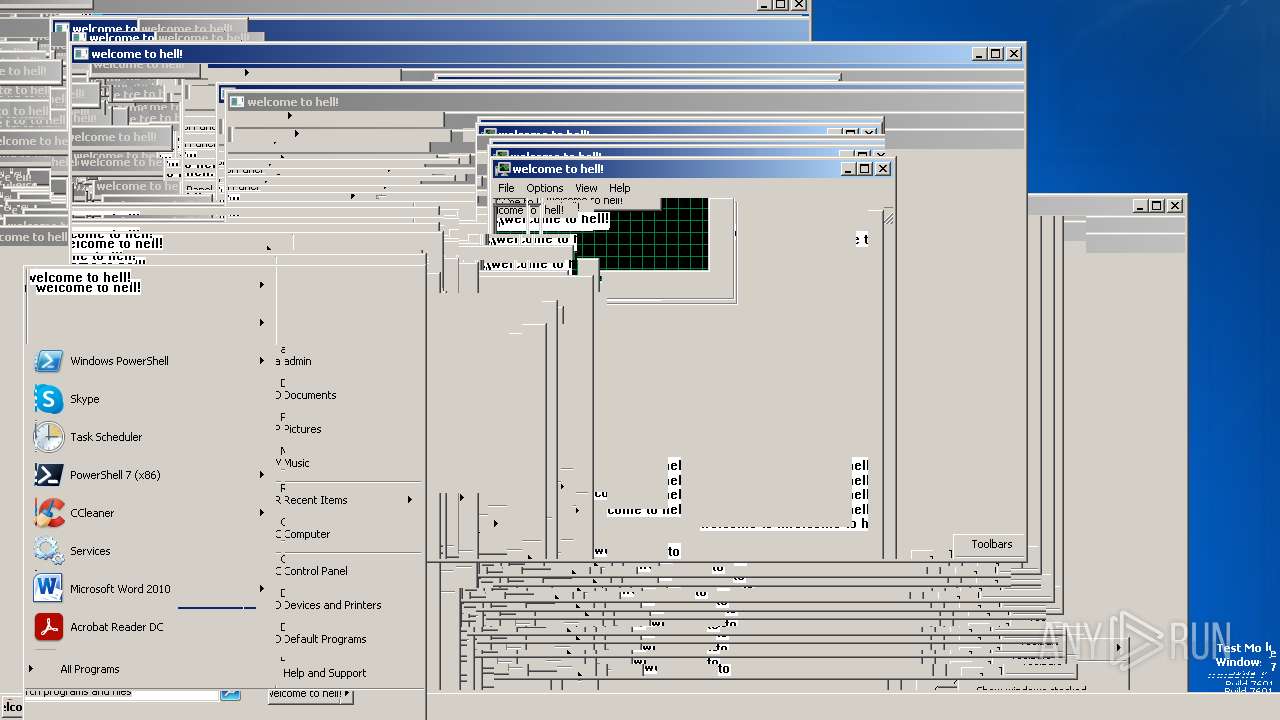Click the Skype label text
This screenshot has width=1280, height=720.
(x=85, y=399)
